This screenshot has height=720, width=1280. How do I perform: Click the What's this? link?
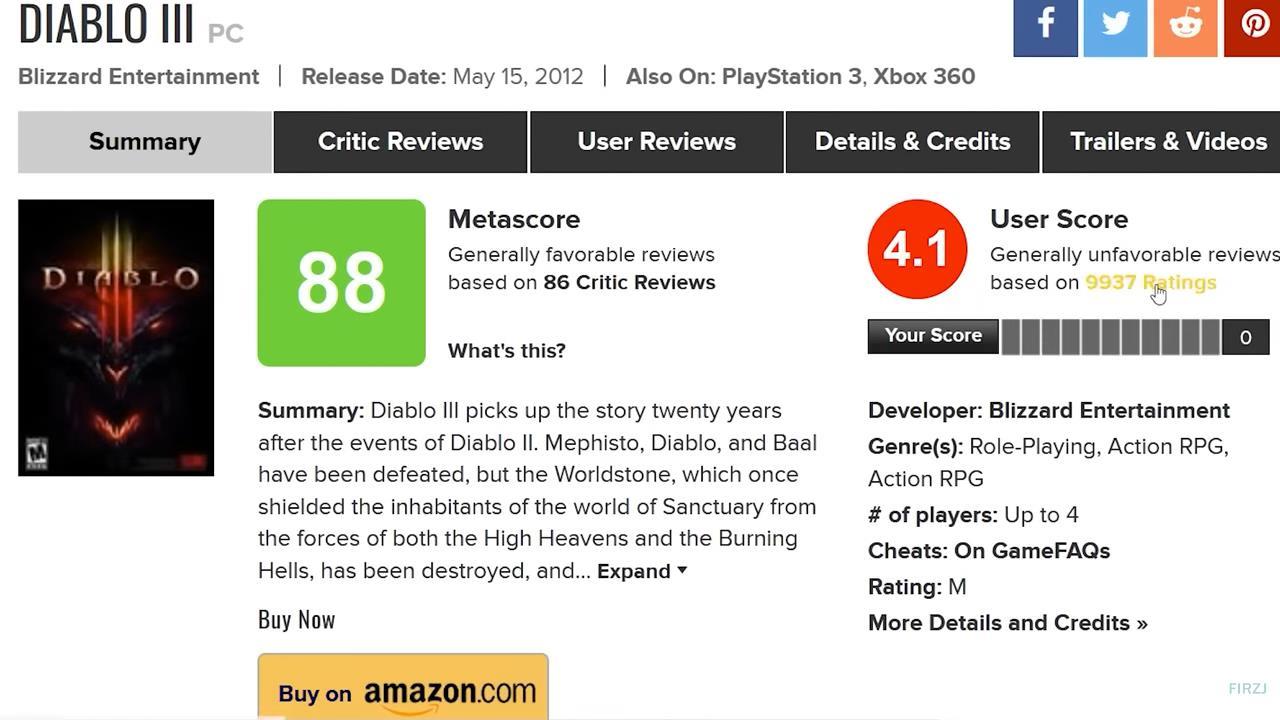(507, 351)
